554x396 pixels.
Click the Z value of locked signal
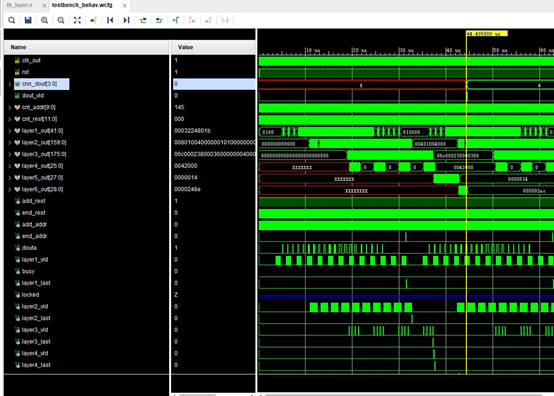(x=176, y=295)
